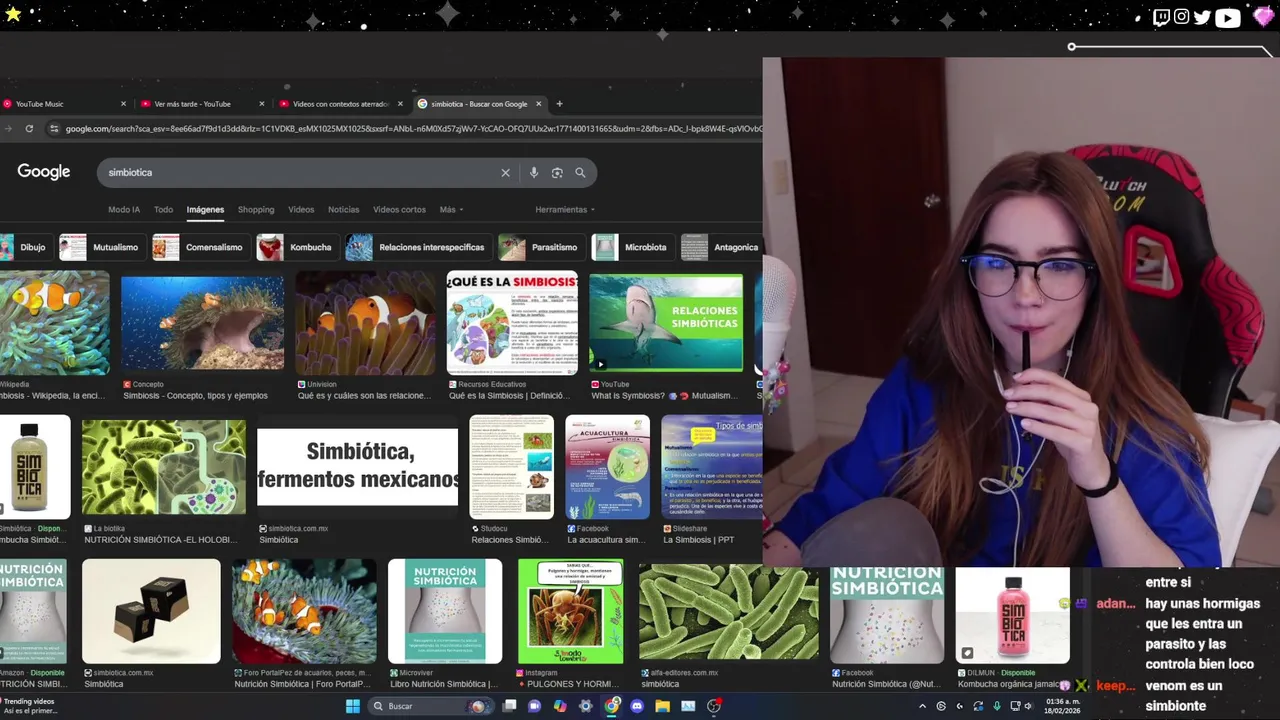Select the Todo search tab
This screenshot has width=1280, height=720.
click(163, 210)
